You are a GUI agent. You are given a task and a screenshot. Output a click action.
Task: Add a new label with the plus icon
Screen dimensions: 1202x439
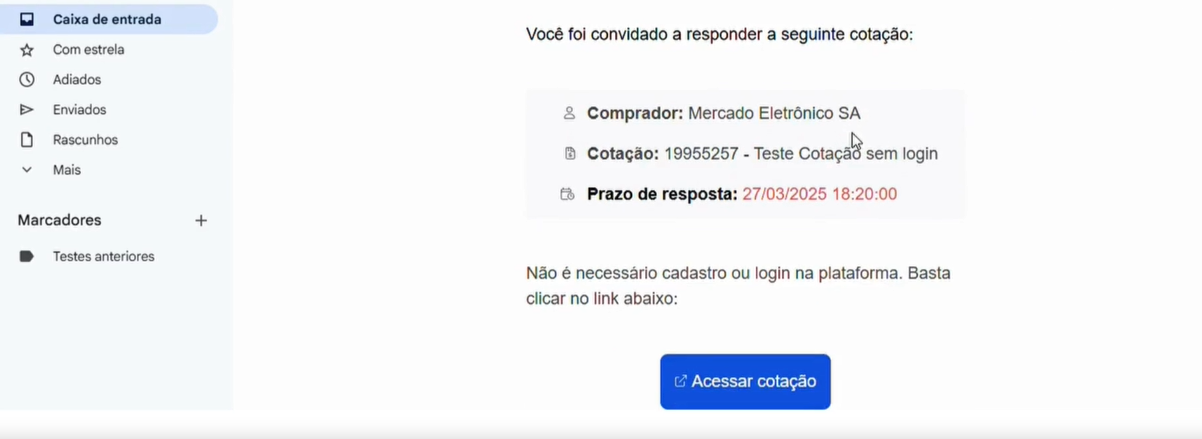[201, 220]
